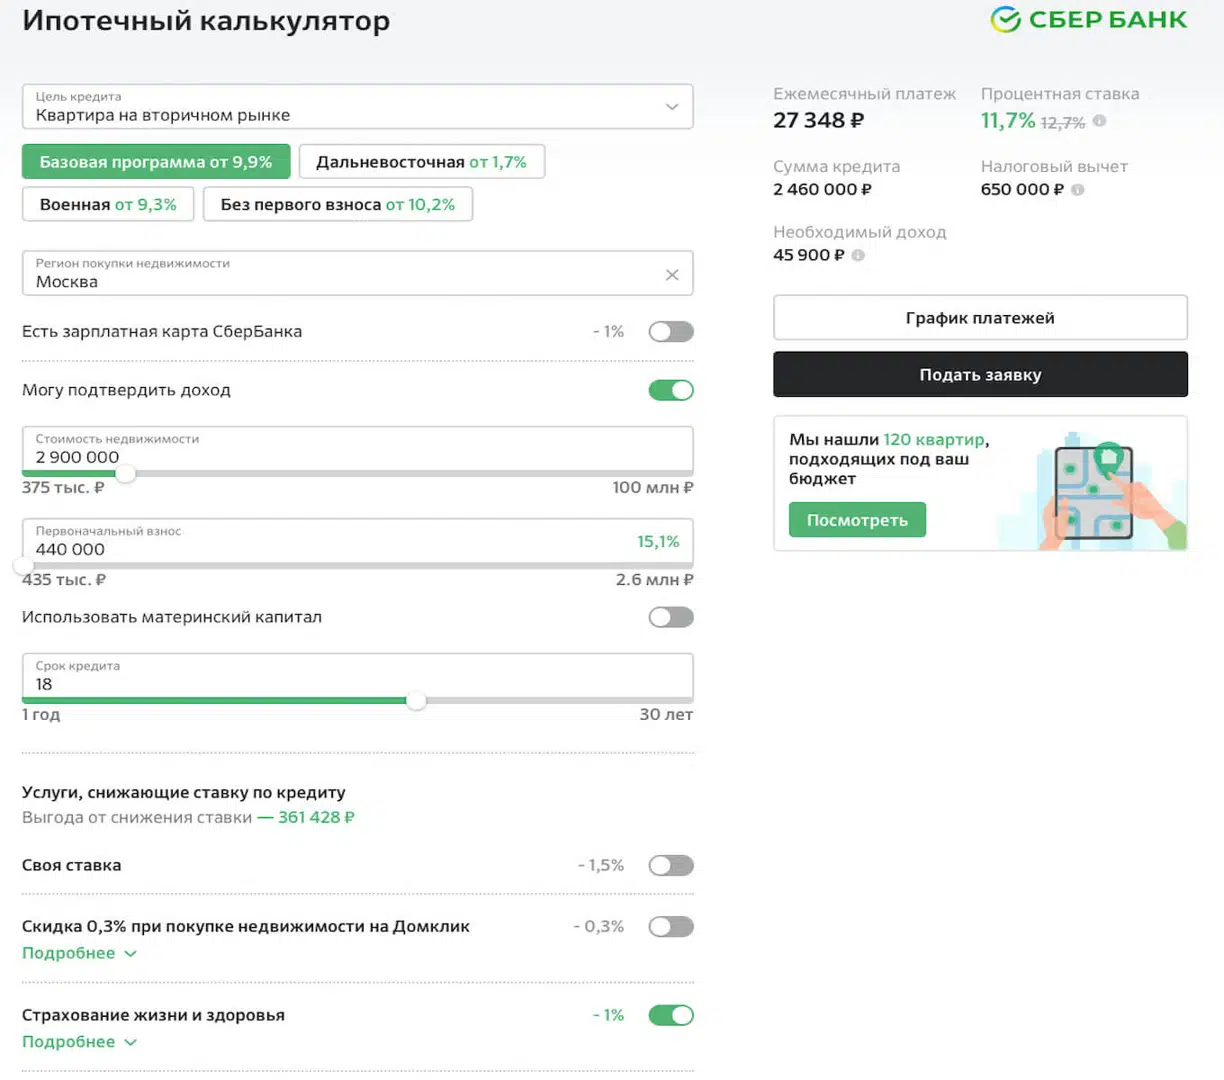Click loan term slider handle
1224x1080 pixels.
pyautogui.click(x=416, y=701)
